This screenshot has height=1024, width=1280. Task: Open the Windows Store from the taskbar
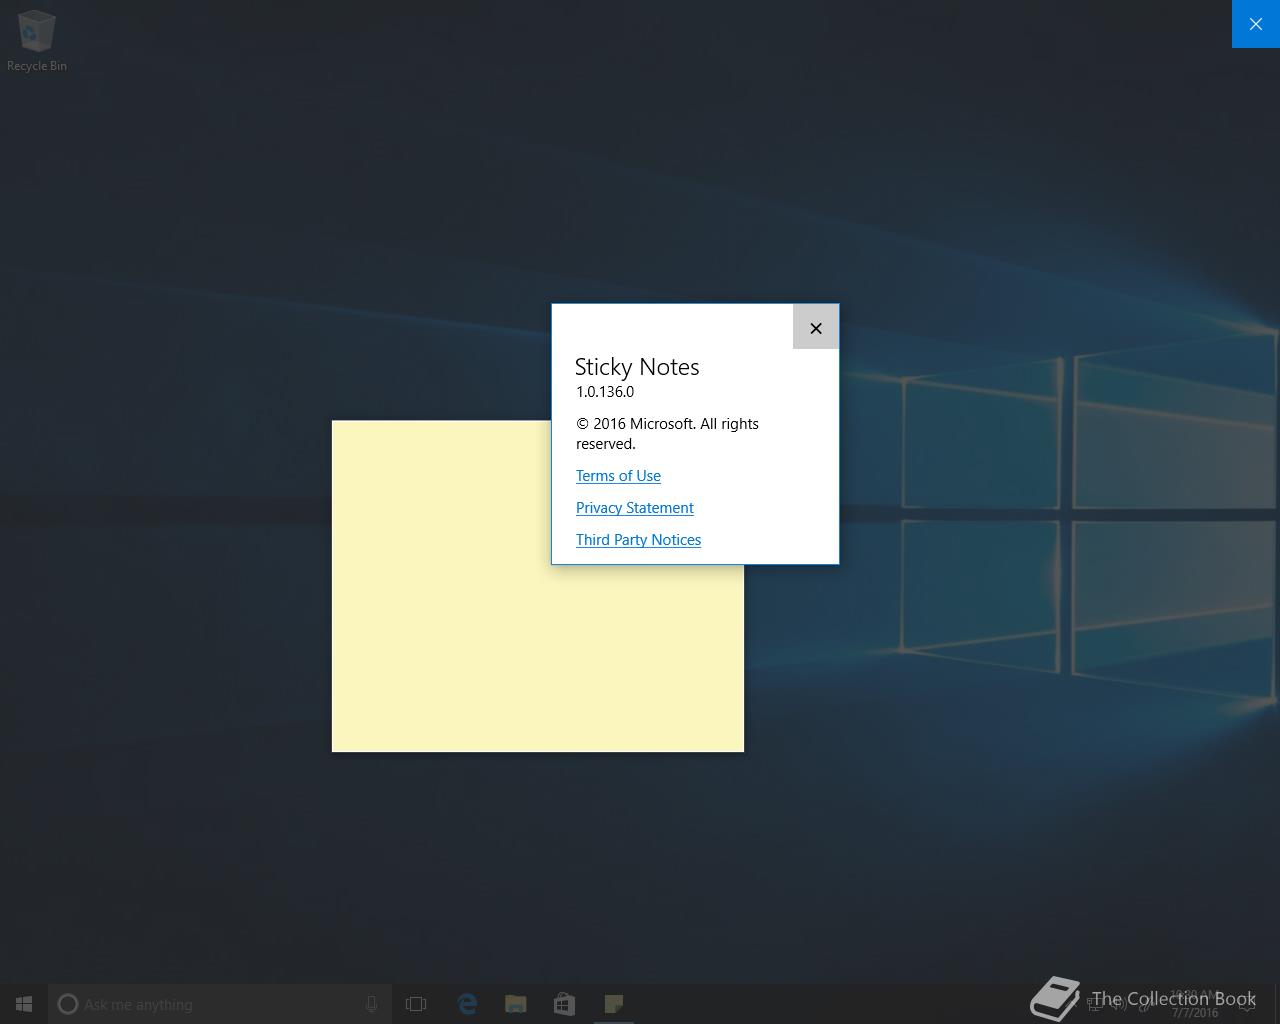click(x=564, y=1004)
